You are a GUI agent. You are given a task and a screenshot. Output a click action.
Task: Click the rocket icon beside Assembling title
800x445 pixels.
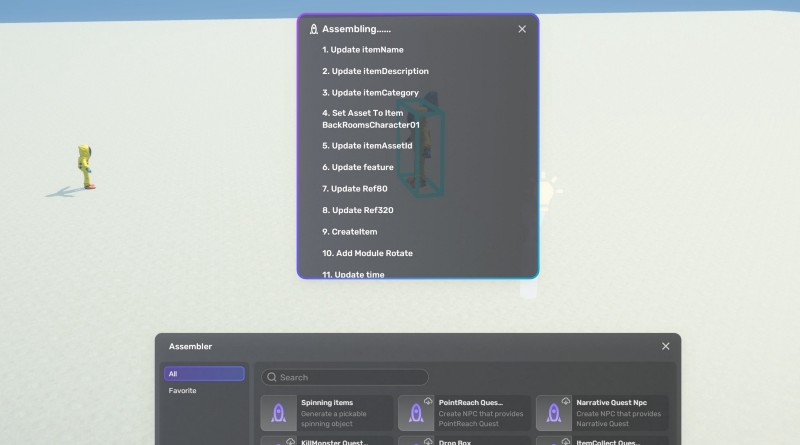click(x=314, y=30)
